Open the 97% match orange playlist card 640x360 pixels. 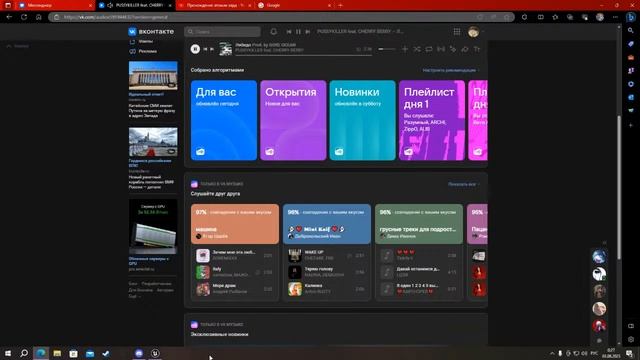click(x=235, y=224)
